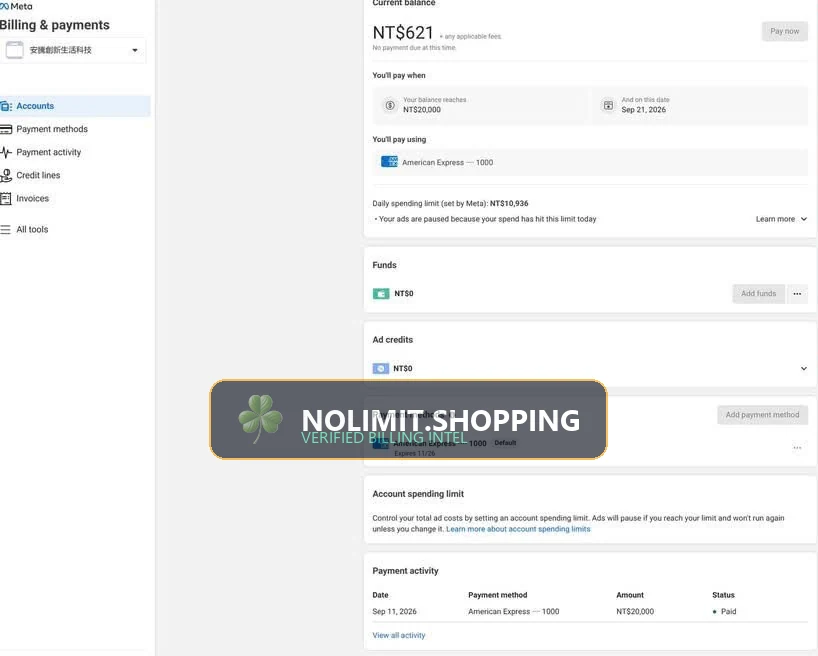Click American Express 1000 in payment activity row
818x656 pixels.
[x=513, y=612]
